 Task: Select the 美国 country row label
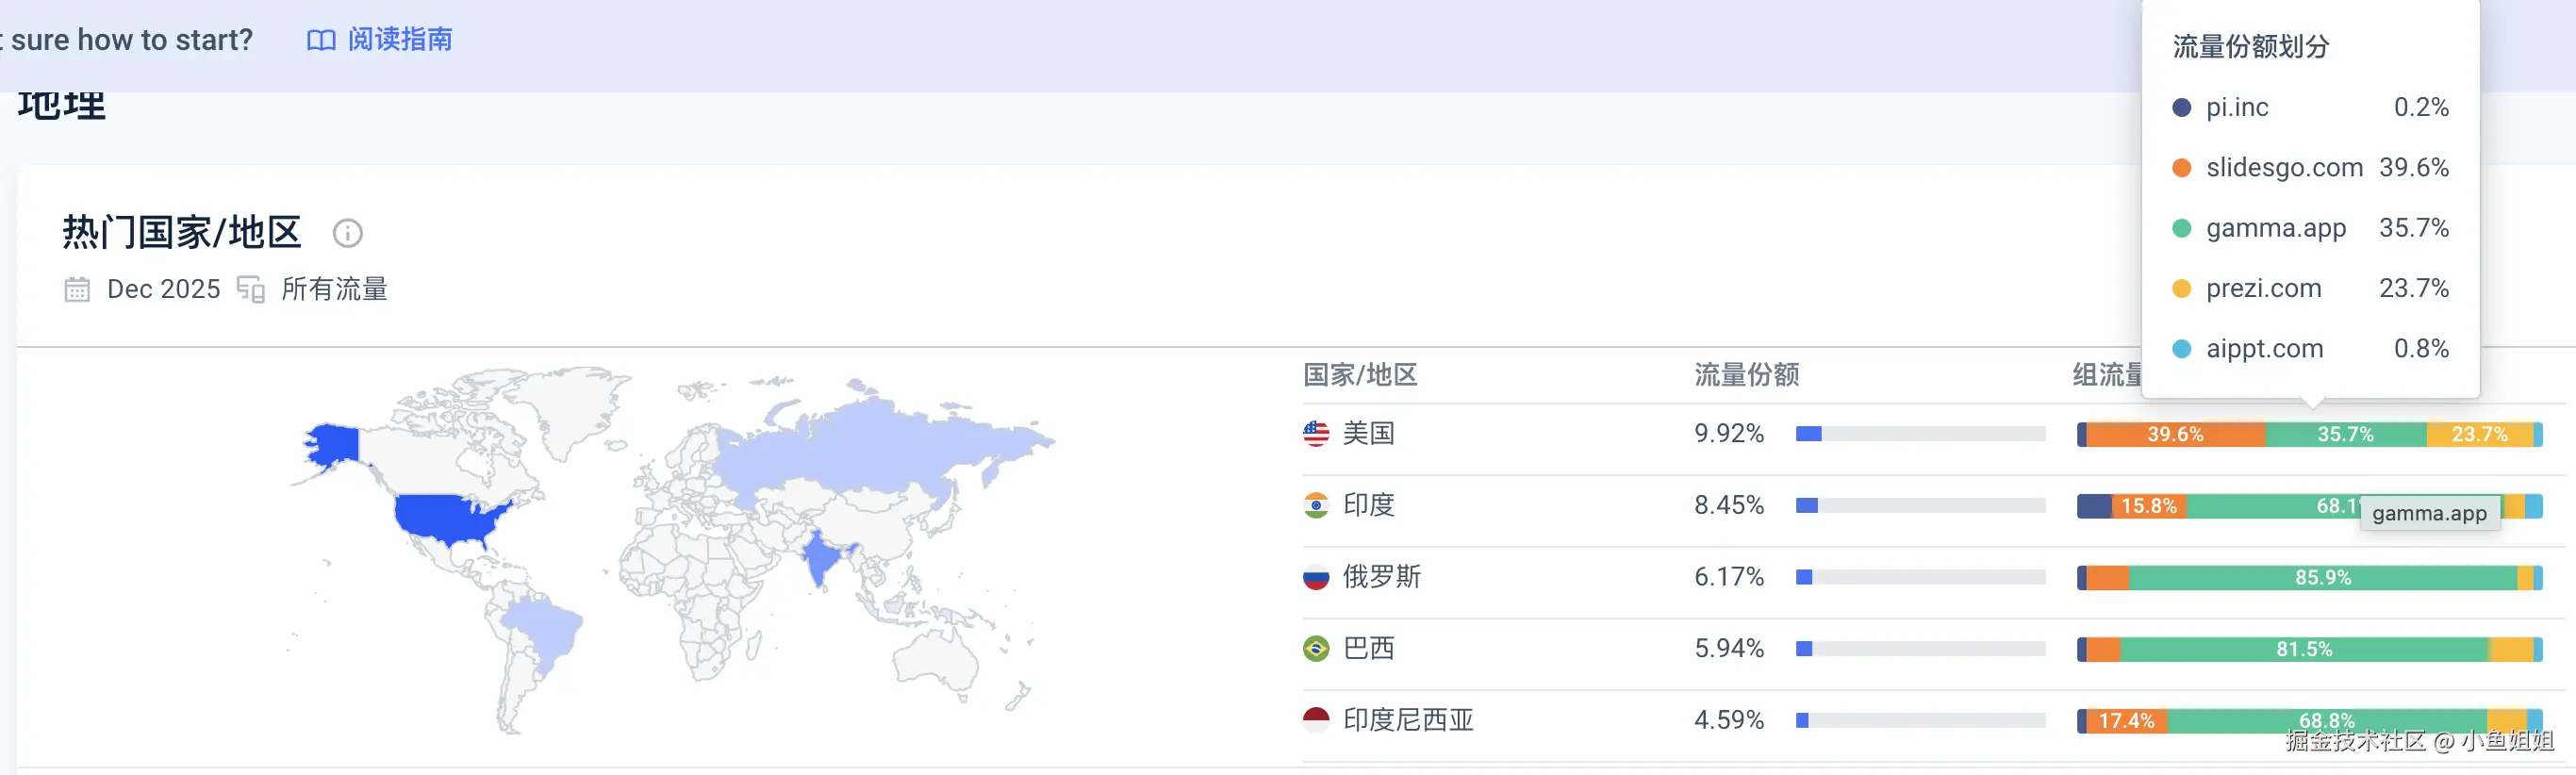point(1368,433)
